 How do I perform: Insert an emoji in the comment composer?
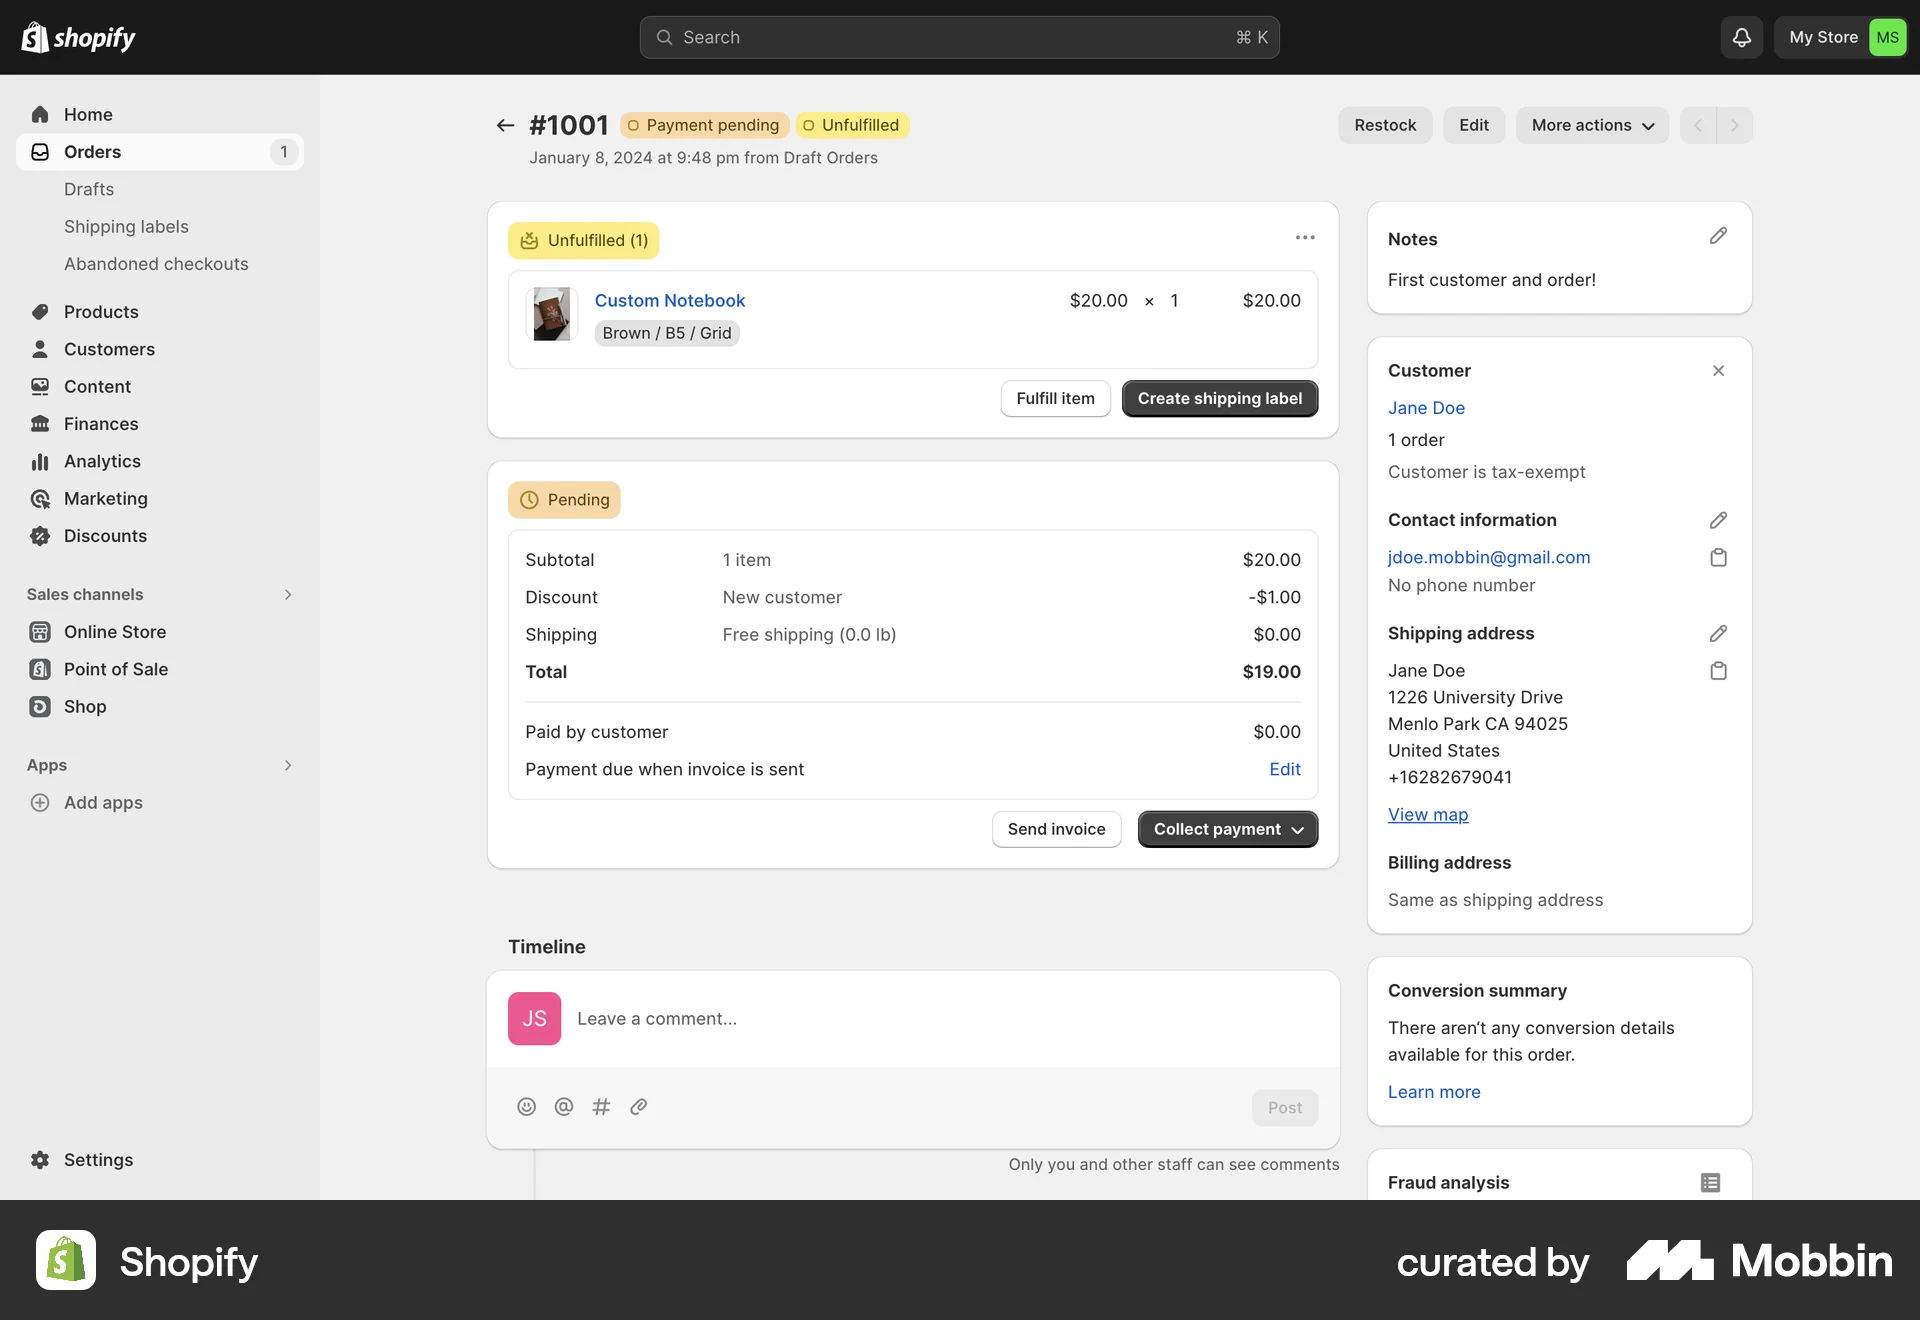point(526,1107)
